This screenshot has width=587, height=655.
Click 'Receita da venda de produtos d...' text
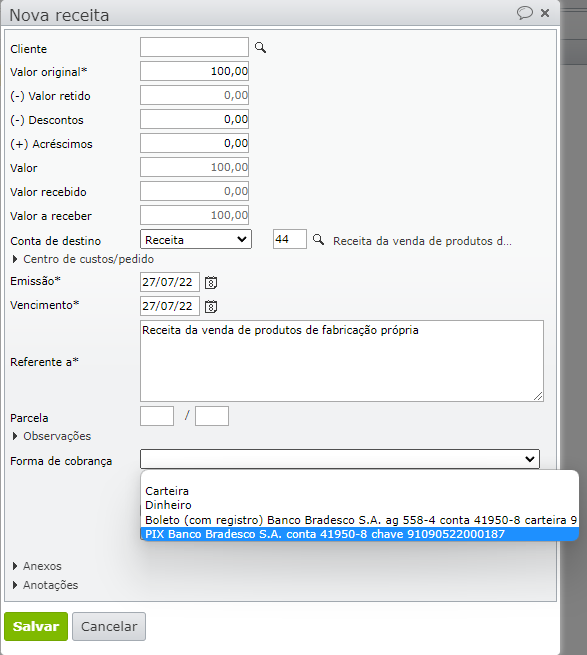pyautogui.click(x=422, y=241)
